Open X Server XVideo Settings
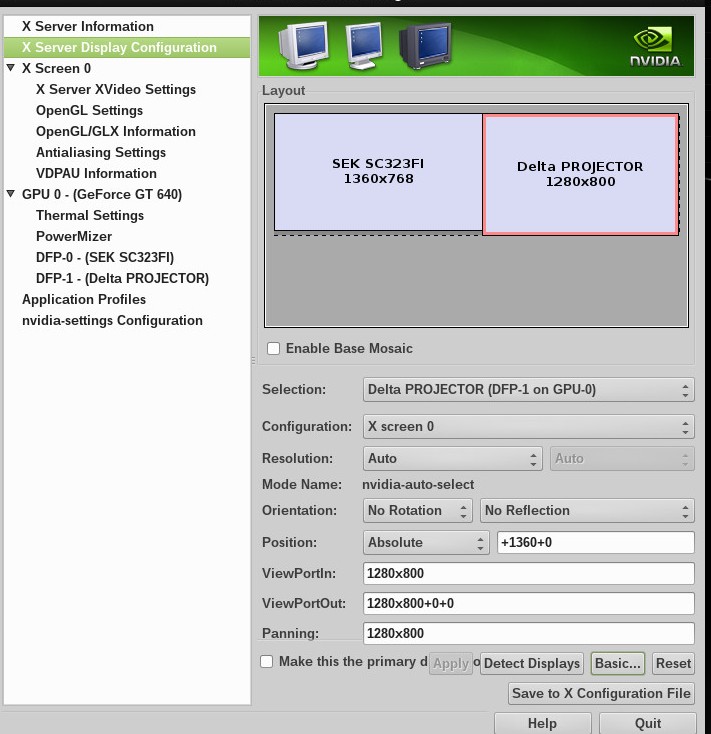 point(116,89)
